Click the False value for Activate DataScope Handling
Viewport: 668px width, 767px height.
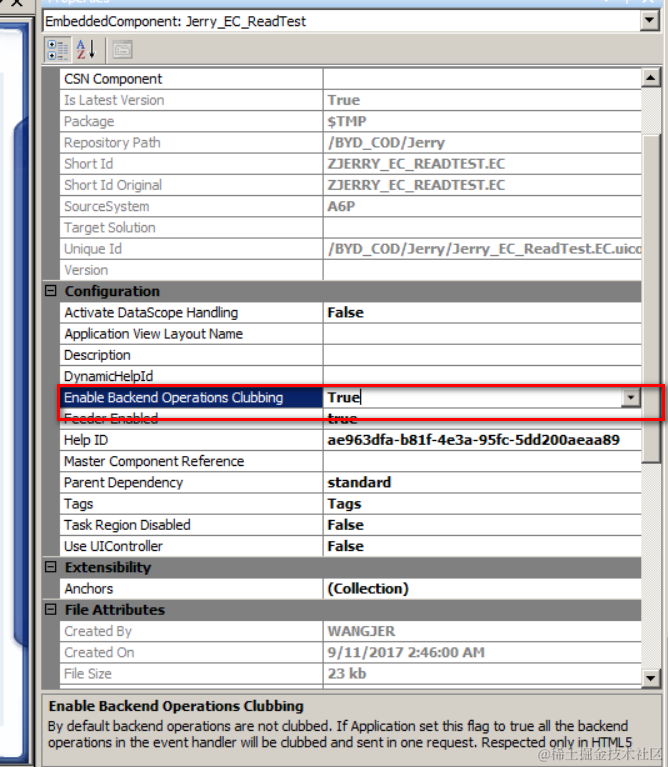coord(345,313)
